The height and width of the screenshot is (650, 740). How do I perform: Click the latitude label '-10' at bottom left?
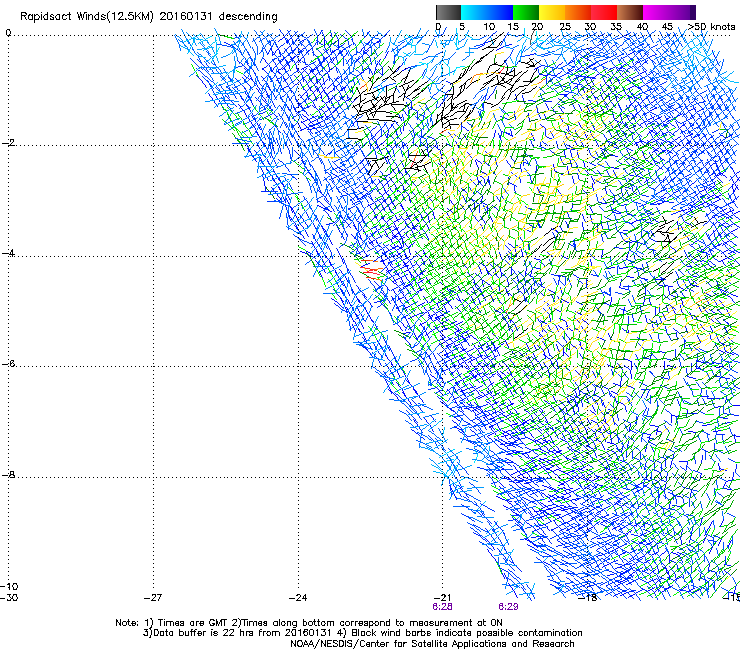(9, 586)
